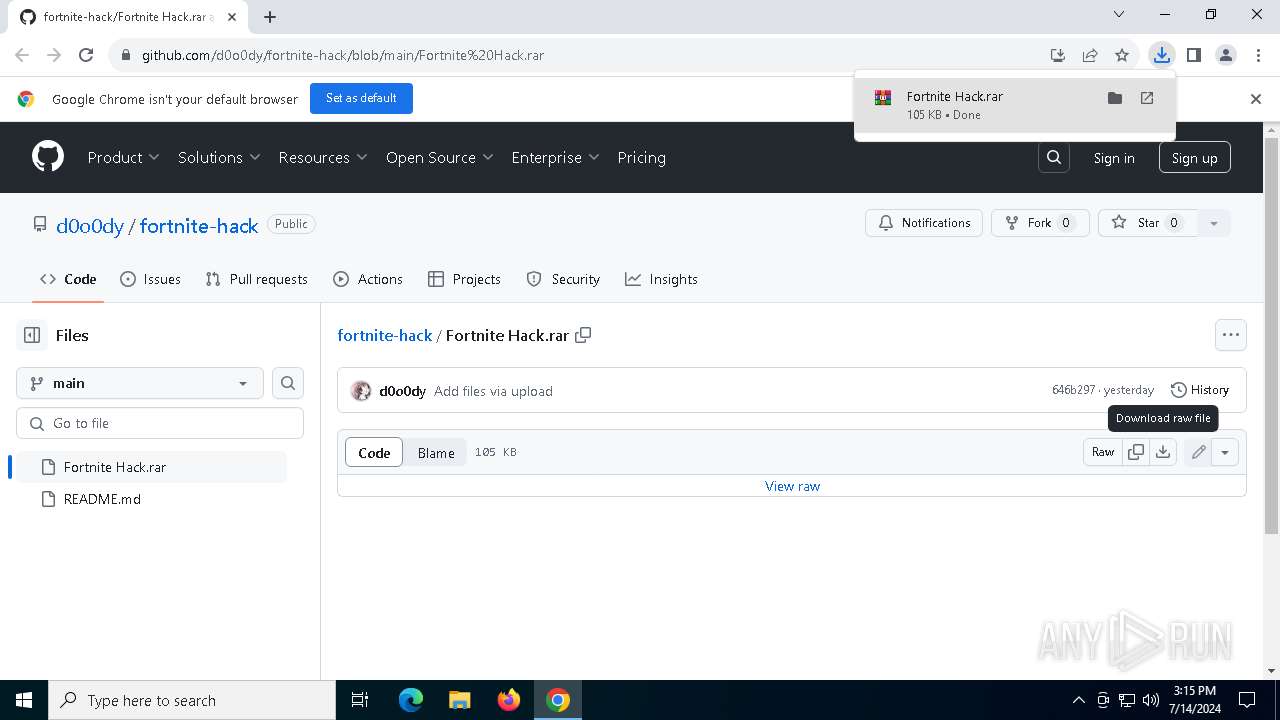Viewport: 1280px width, 720px height.
Task: Switch to the Issues tab
Action: coord(150,279)
